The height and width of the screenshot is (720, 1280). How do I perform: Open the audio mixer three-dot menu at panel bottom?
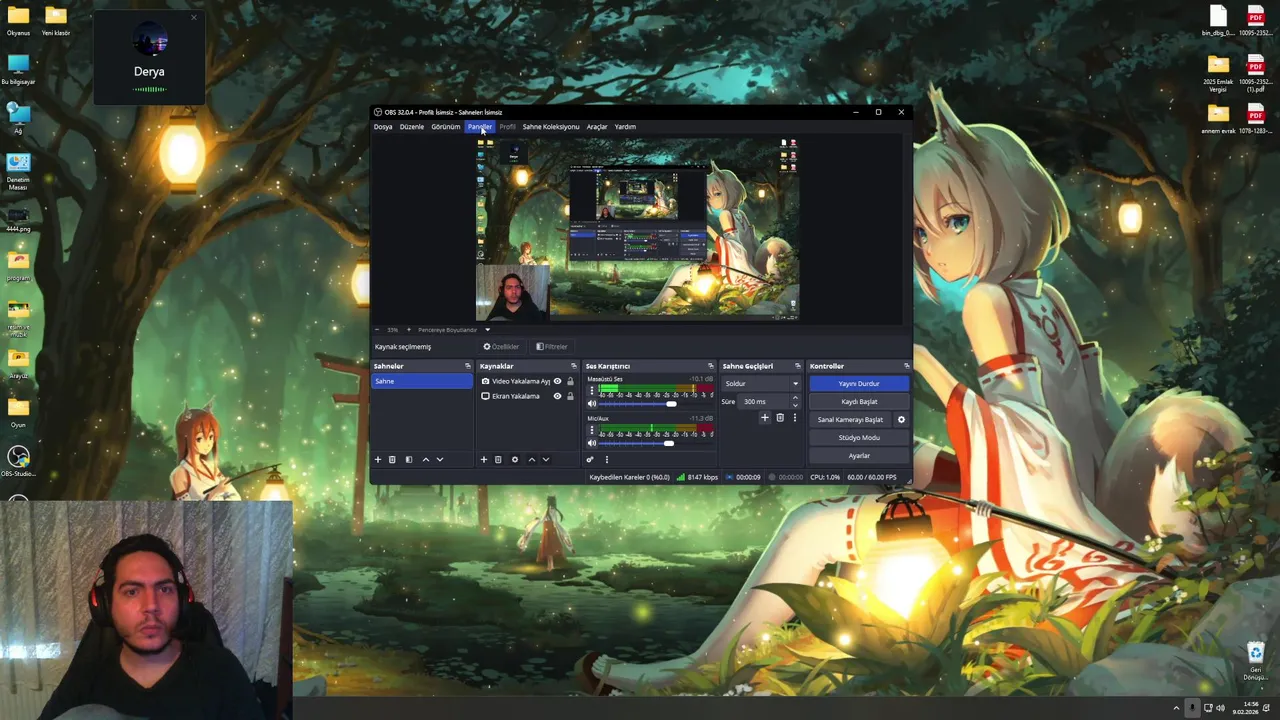pyautogui.click(x=606, y=460)
